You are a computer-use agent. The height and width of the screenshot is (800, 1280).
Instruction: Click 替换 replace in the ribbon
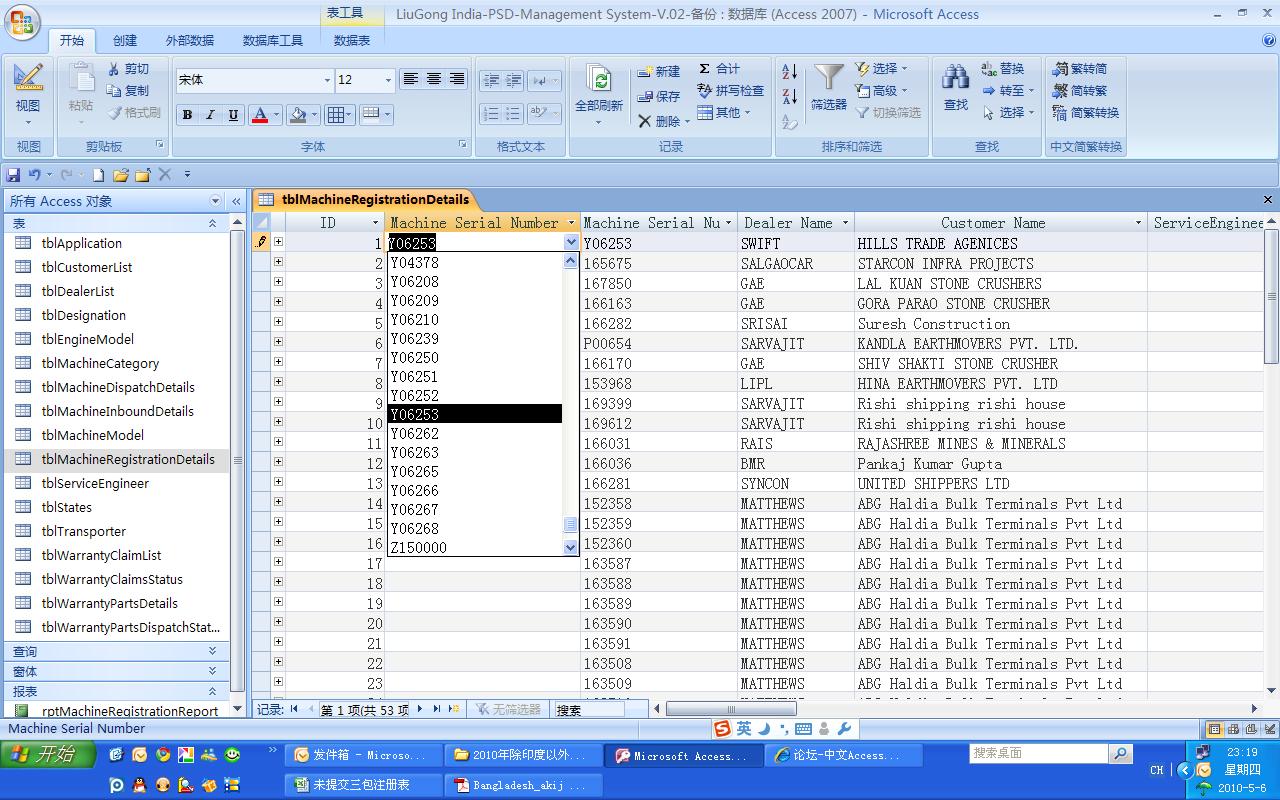click(x=1002, y=69)
